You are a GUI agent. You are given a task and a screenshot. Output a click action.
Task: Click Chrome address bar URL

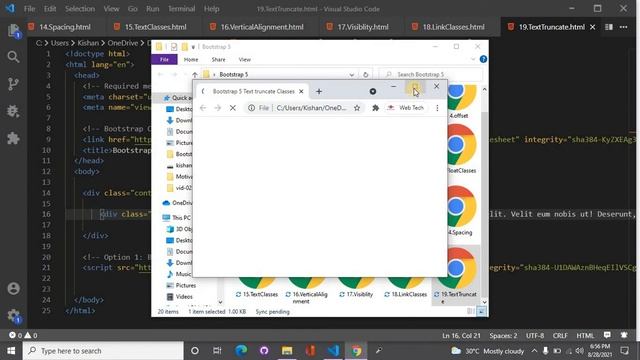311,108
